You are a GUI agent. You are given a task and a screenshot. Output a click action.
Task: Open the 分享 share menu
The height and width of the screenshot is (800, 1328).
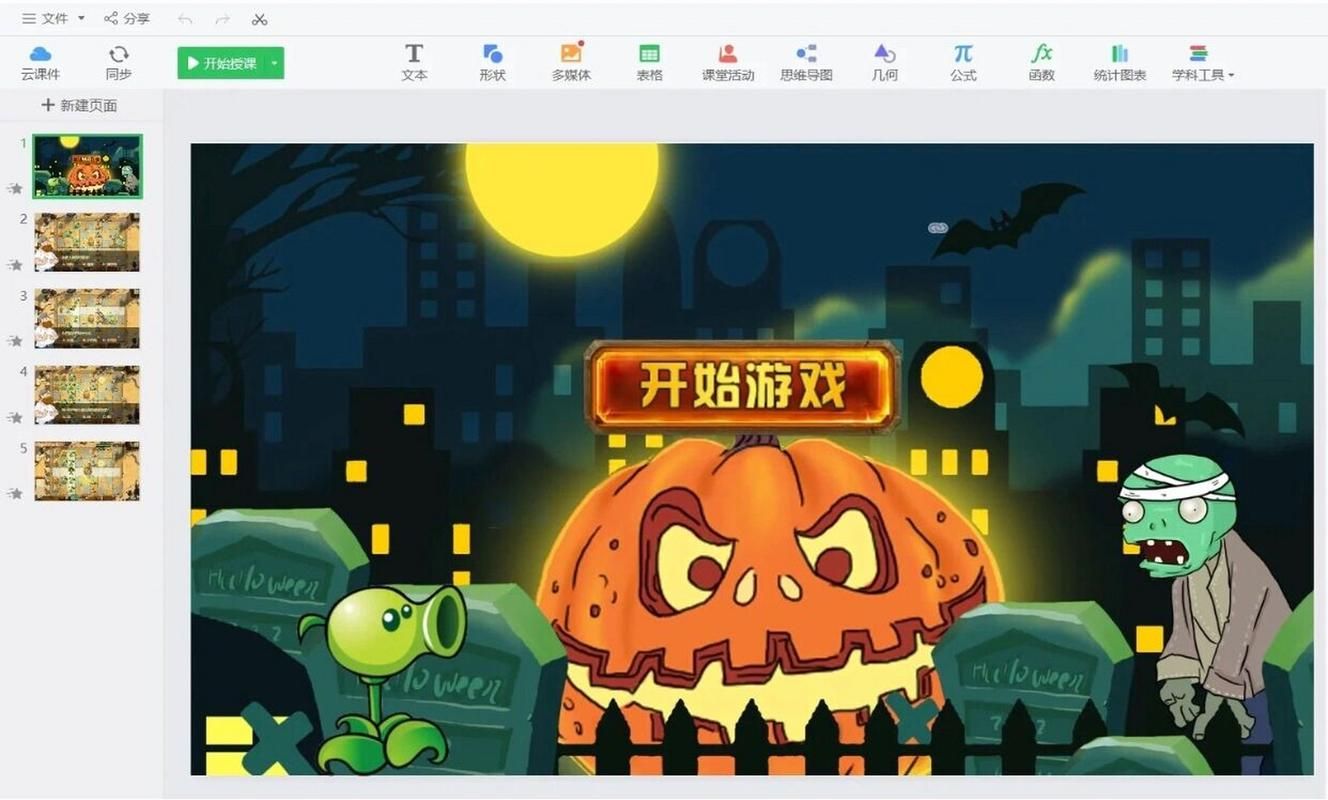[125, 17]
